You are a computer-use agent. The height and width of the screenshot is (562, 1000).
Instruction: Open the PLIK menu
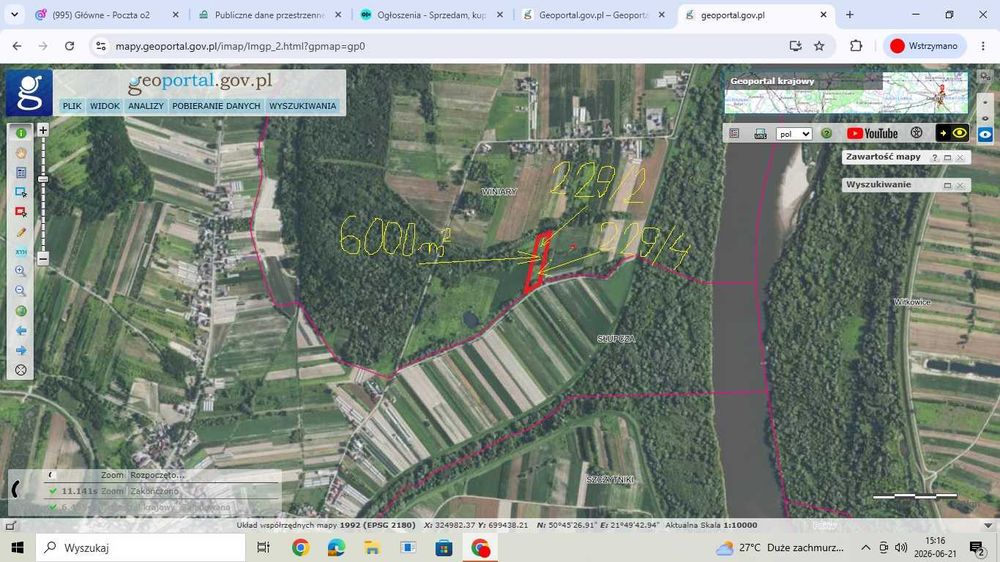point(72,106)
